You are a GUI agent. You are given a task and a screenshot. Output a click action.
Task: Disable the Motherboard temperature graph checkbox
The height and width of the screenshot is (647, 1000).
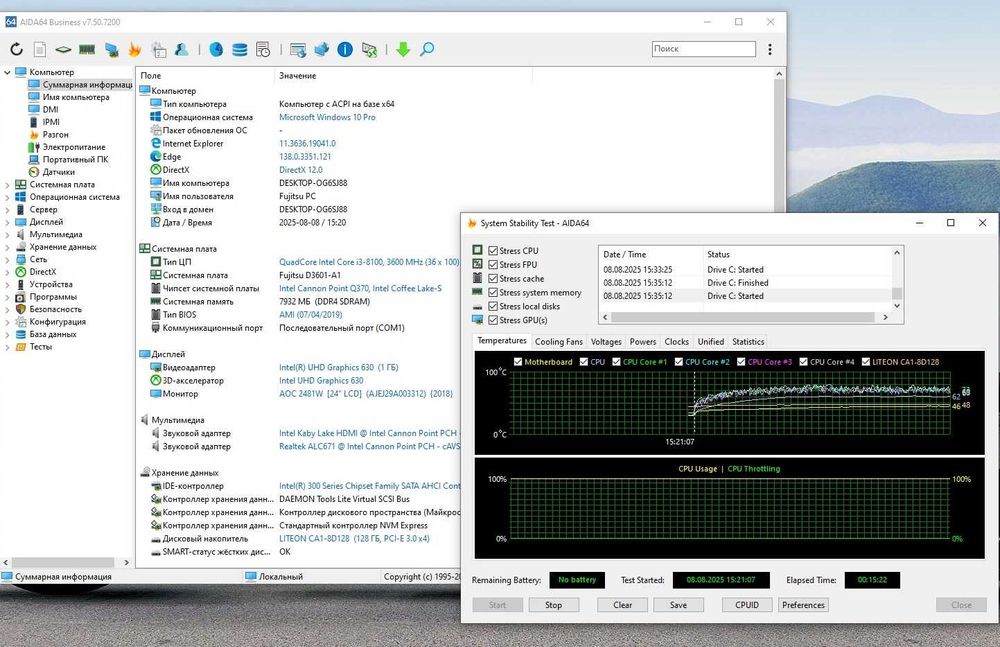pos(517,362)
